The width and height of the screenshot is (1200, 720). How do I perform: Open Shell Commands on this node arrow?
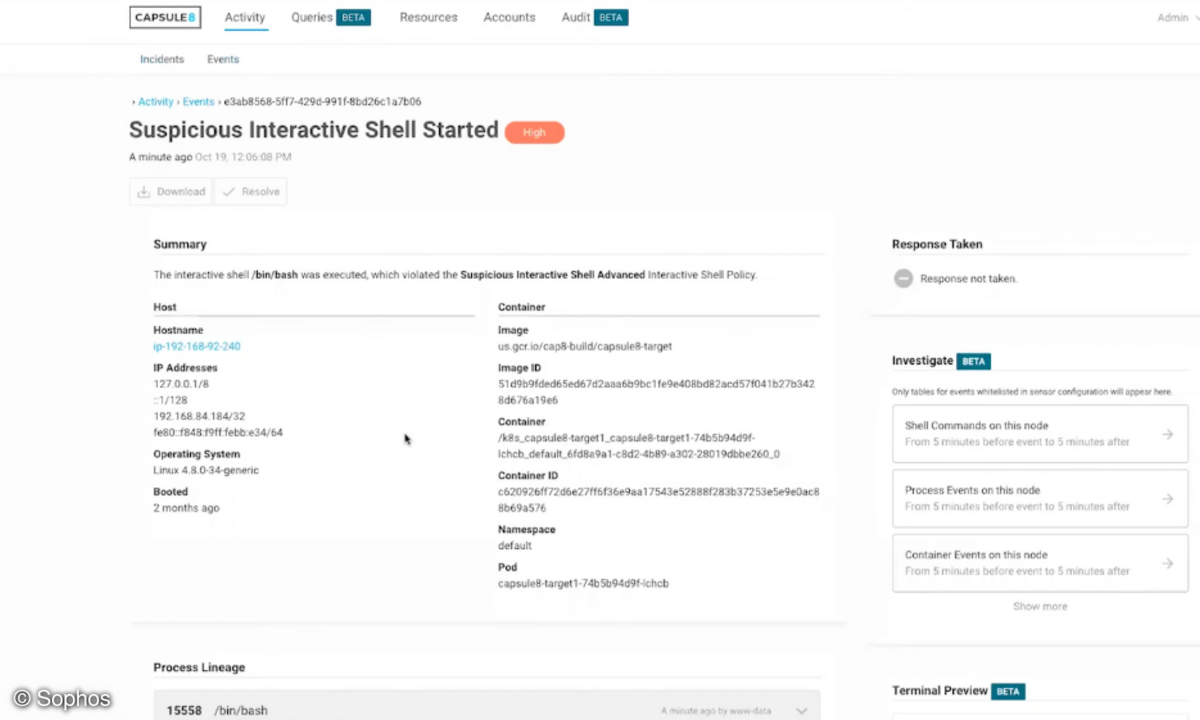click(x=1167, y=434)
